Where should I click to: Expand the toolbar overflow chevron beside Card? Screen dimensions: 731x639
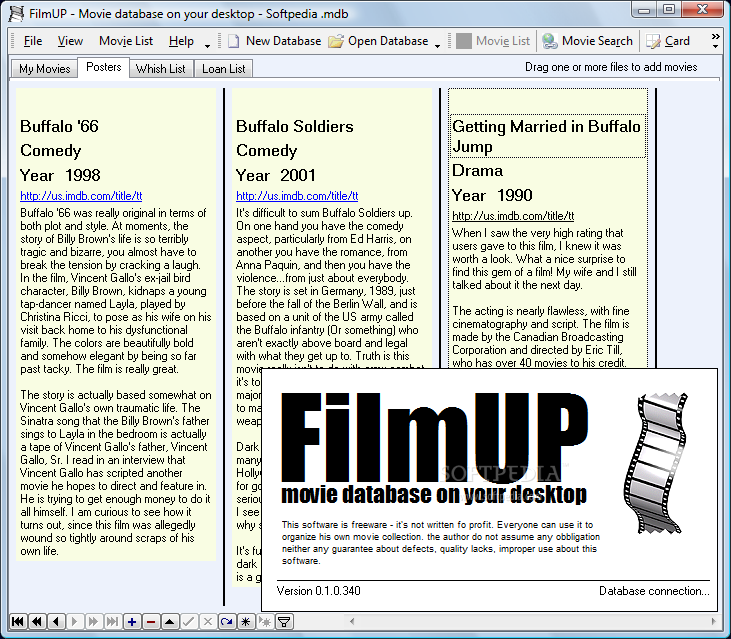coord(715,41)
